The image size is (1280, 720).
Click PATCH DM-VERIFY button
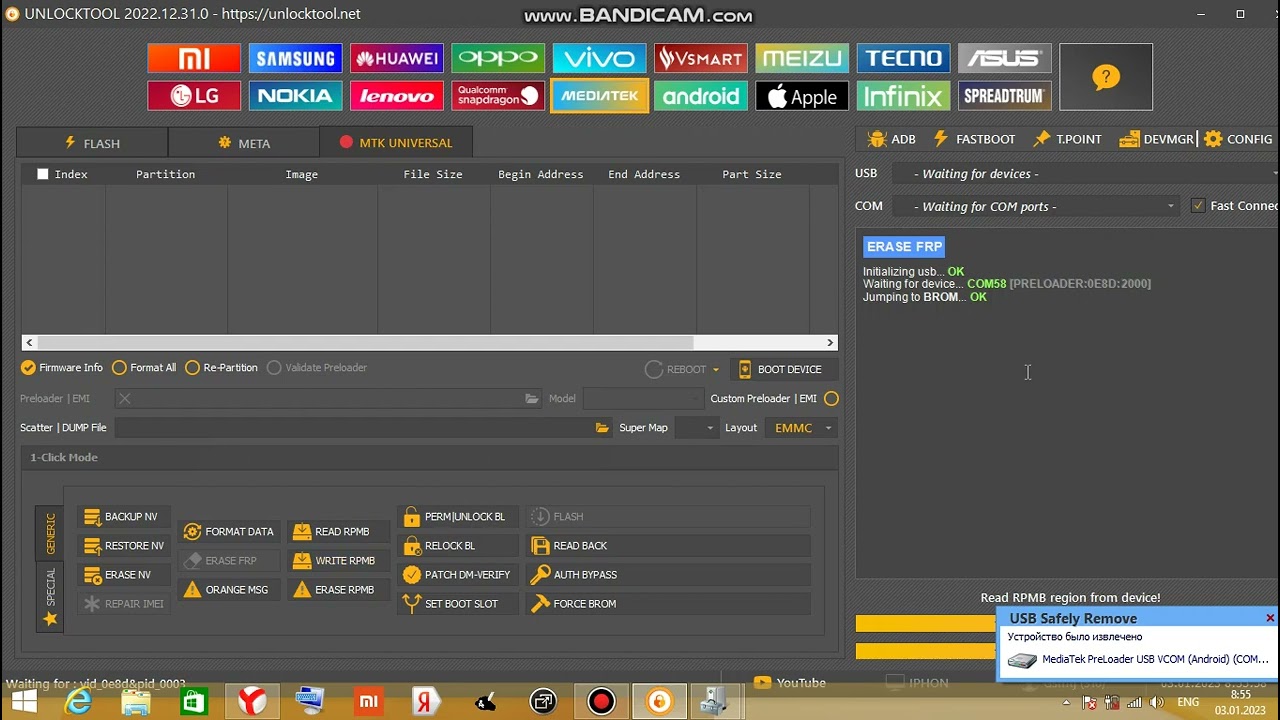457,575
